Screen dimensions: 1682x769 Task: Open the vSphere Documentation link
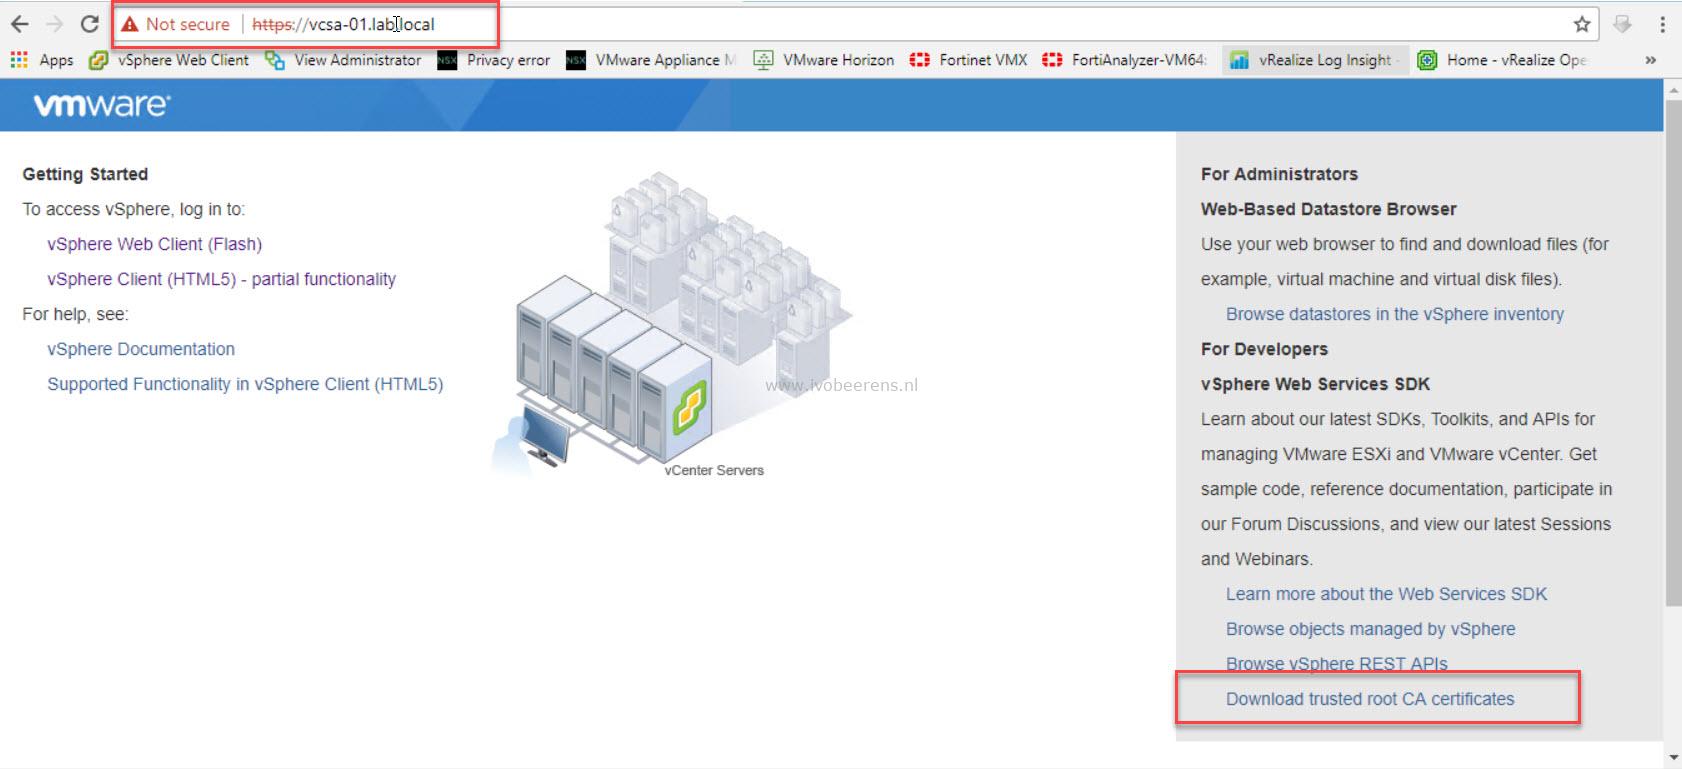tap(141, 349)
